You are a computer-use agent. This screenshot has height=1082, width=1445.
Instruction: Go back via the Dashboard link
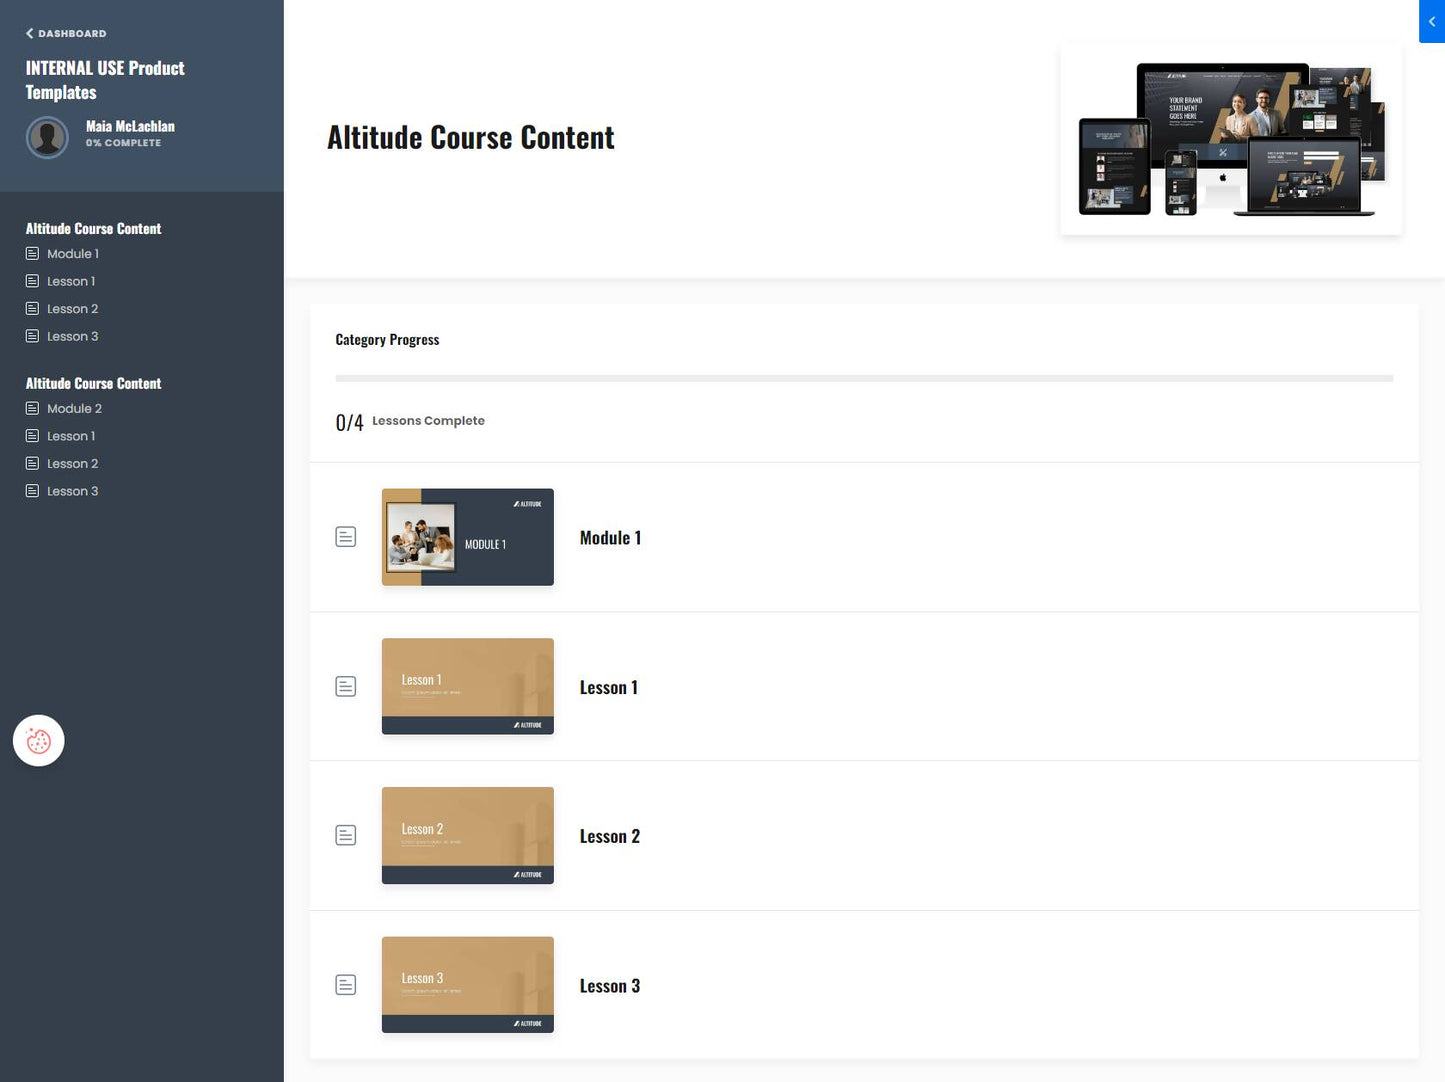tap(66, 34)
